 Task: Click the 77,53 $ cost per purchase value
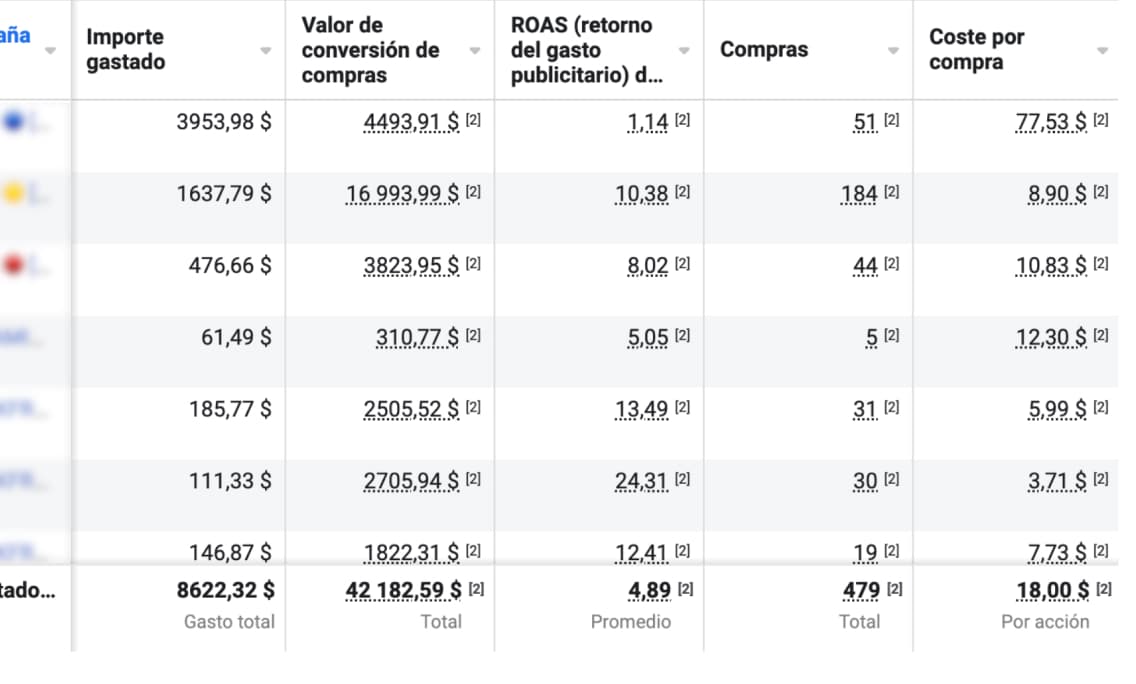coord(1051,122)
